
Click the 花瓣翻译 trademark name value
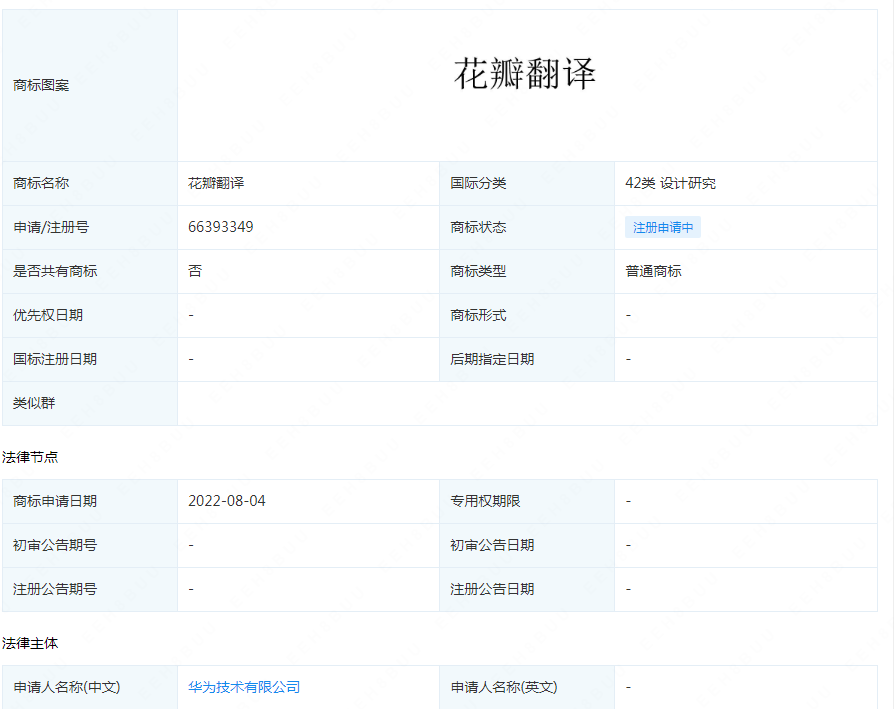[216, 183]
